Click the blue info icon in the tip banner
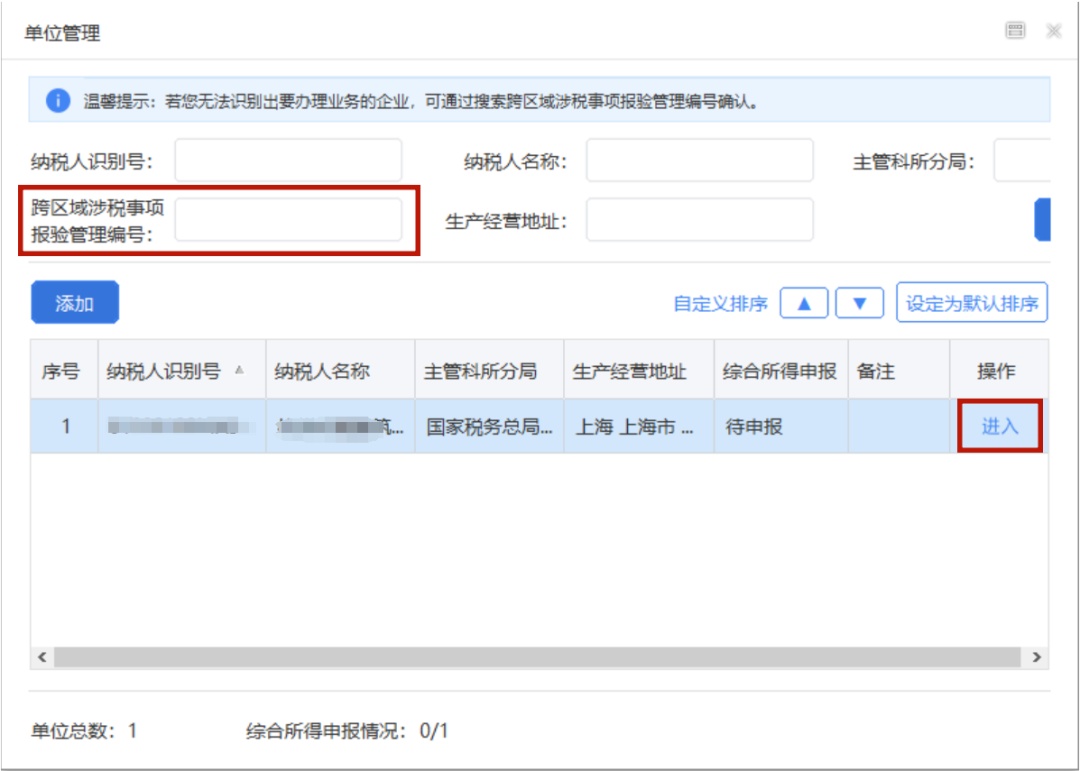The width and height of the screenshot is (1080, 771). tap(58, 101)
